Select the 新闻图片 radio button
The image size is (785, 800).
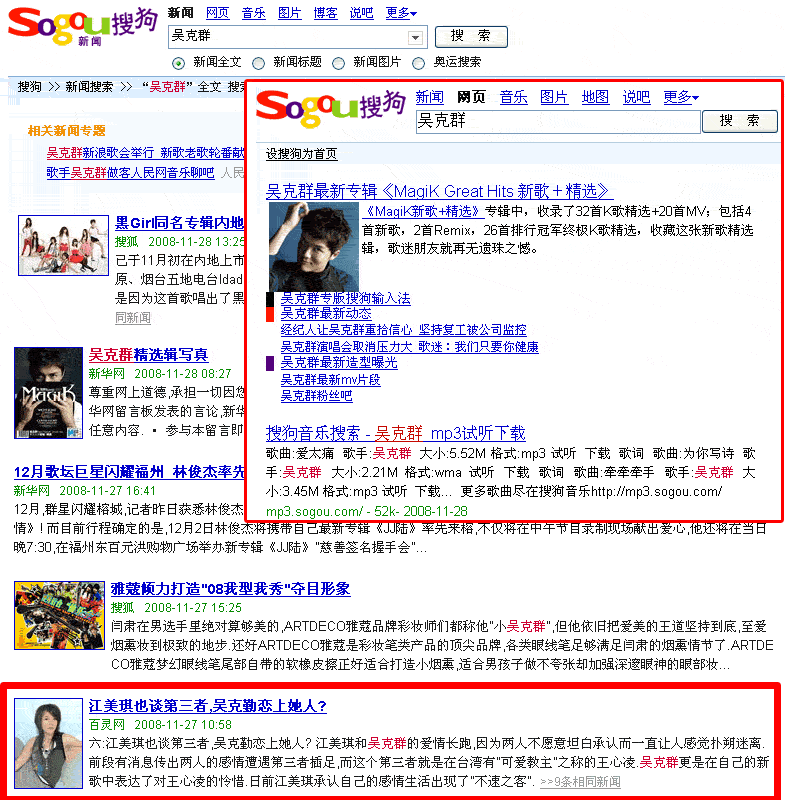[338, 63]
